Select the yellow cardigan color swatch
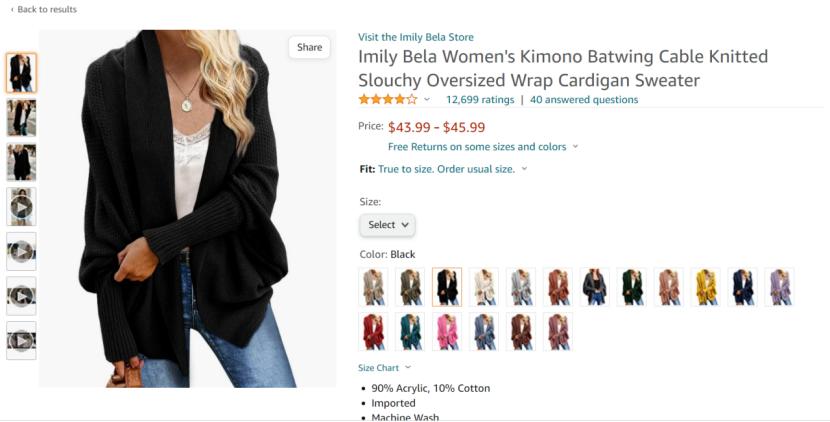The height and width of the screenshot is (422, 830). (706, 287)
